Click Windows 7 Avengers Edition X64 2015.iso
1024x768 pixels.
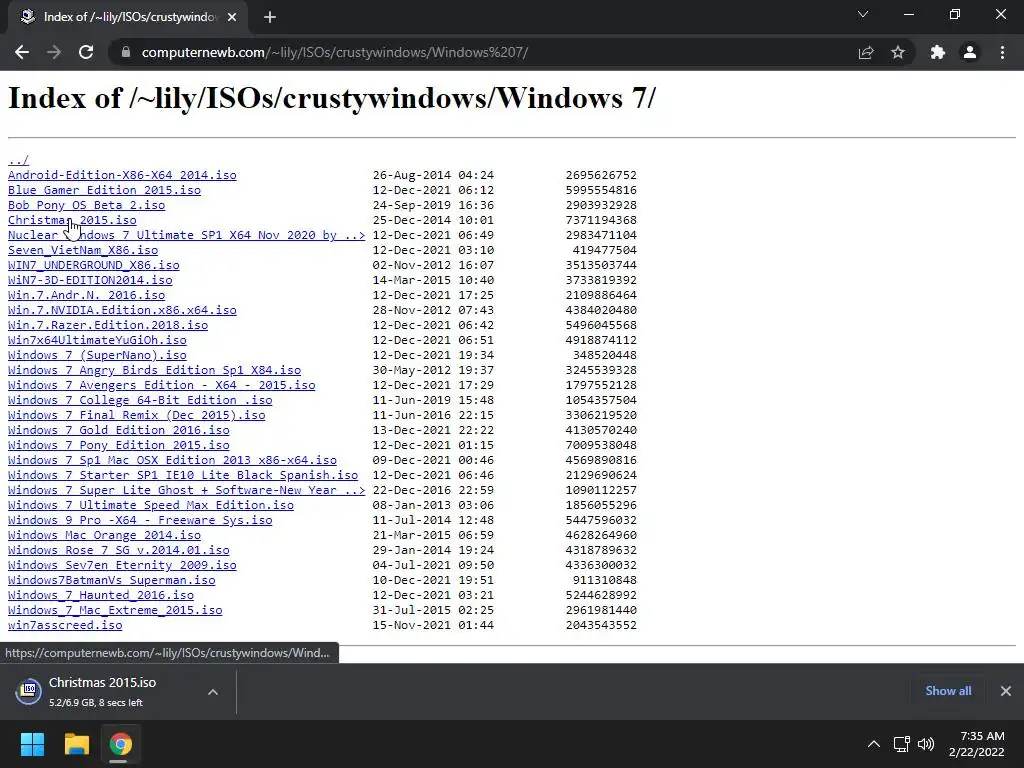161,385
